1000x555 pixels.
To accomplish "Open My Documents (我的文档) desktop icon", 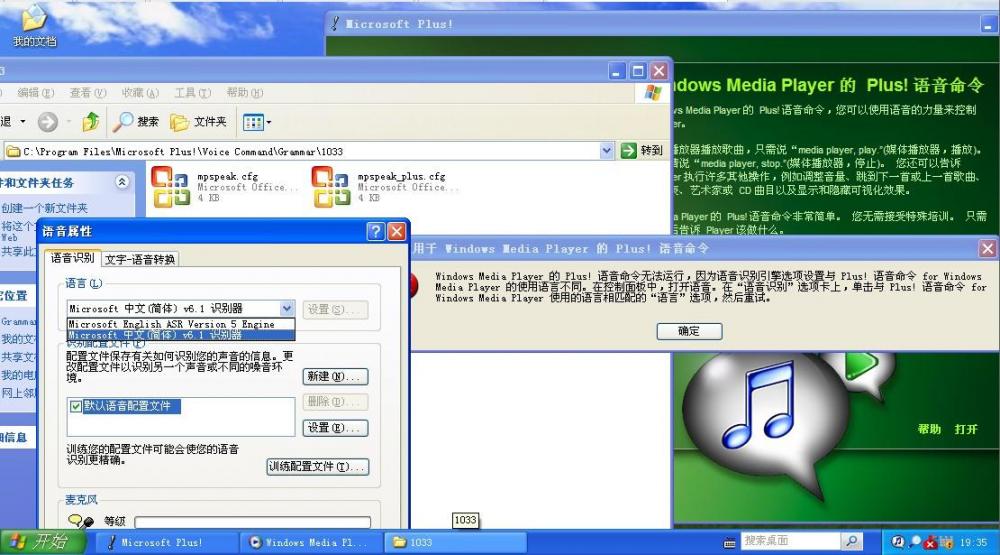I will click(34, 20).
